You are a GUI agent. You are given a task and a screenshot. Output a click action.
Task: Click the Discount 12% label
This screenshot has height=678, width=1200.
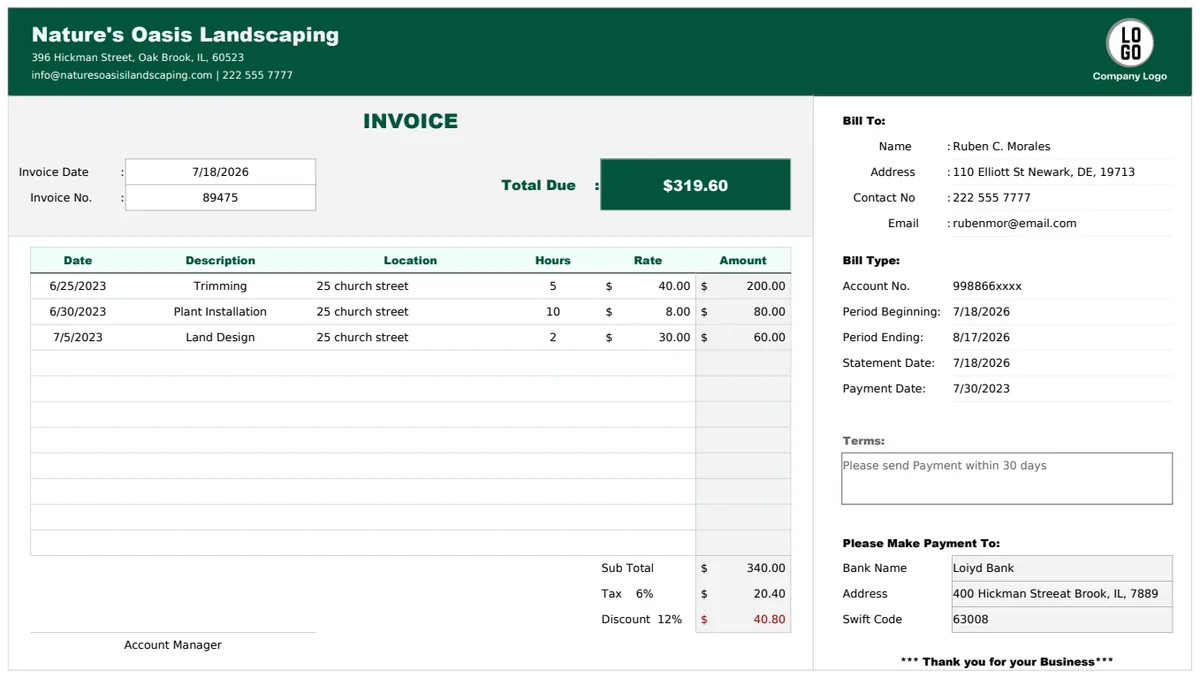pyautogui.click(x=641, y=619)
